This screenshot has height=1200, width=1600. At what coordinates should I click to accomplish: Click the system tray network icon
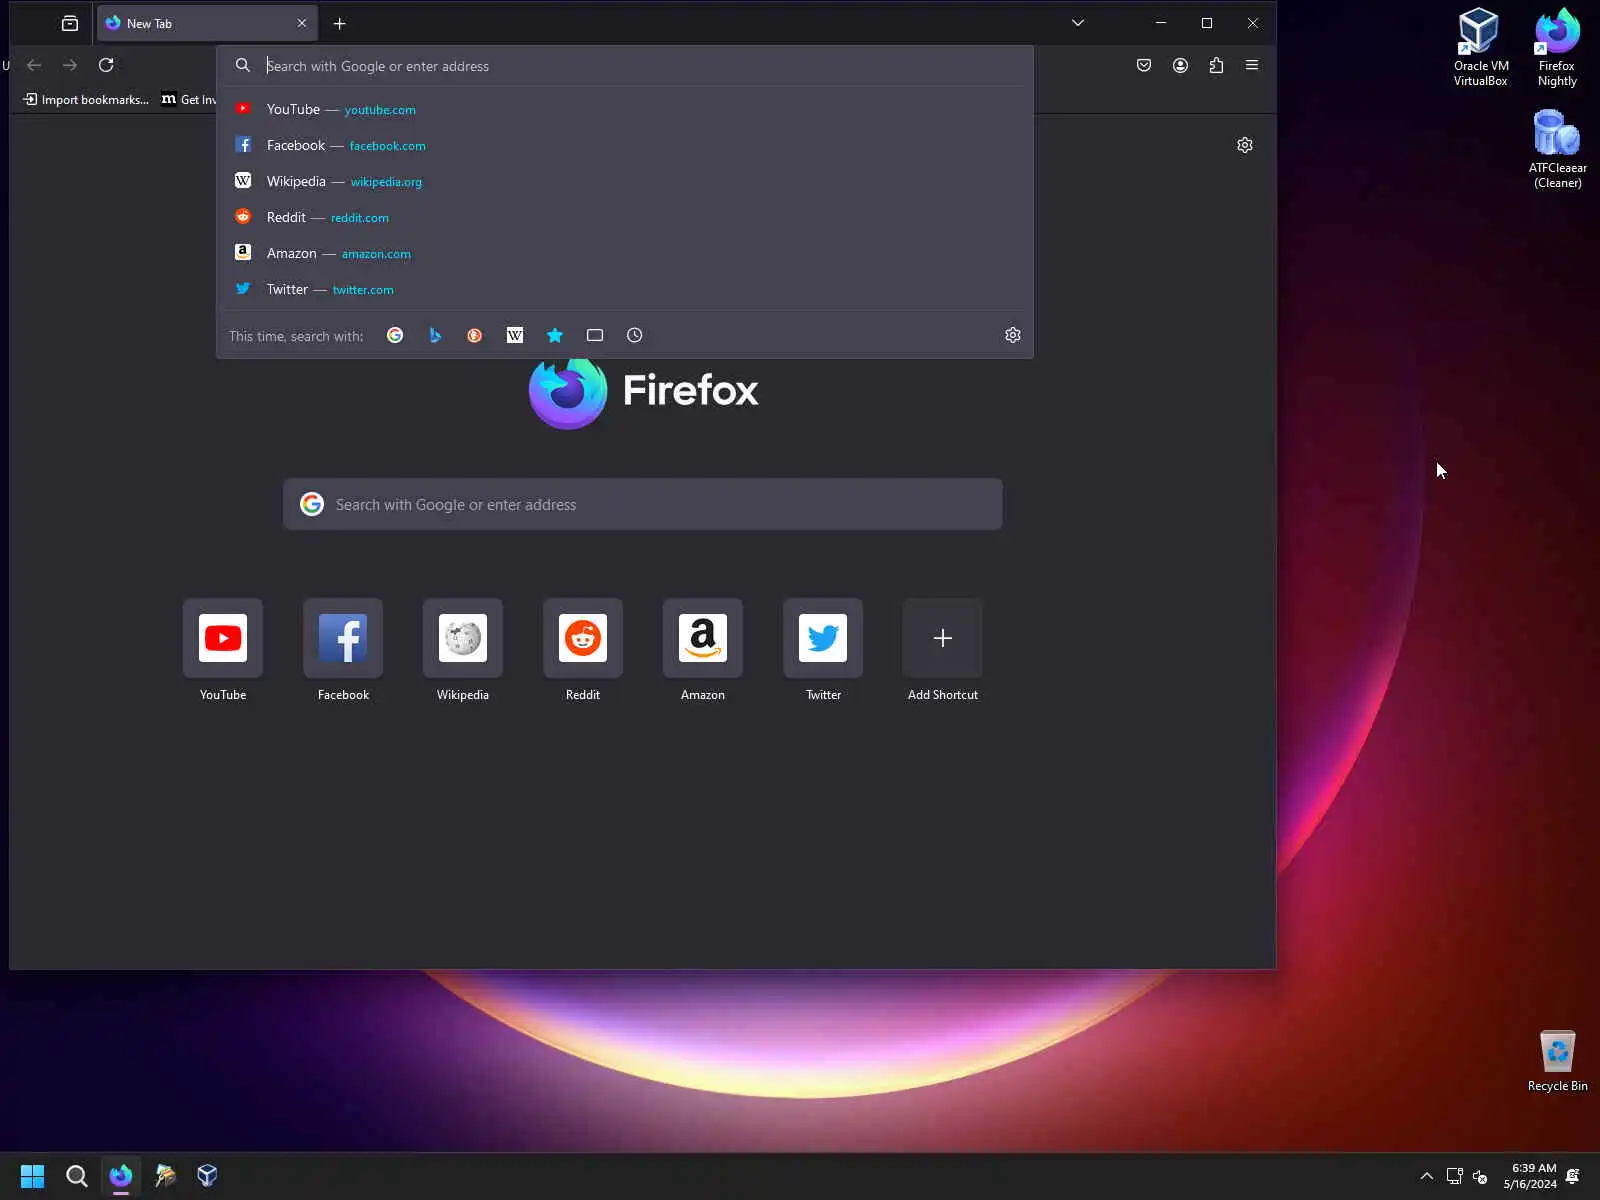coord(1455,1176)
